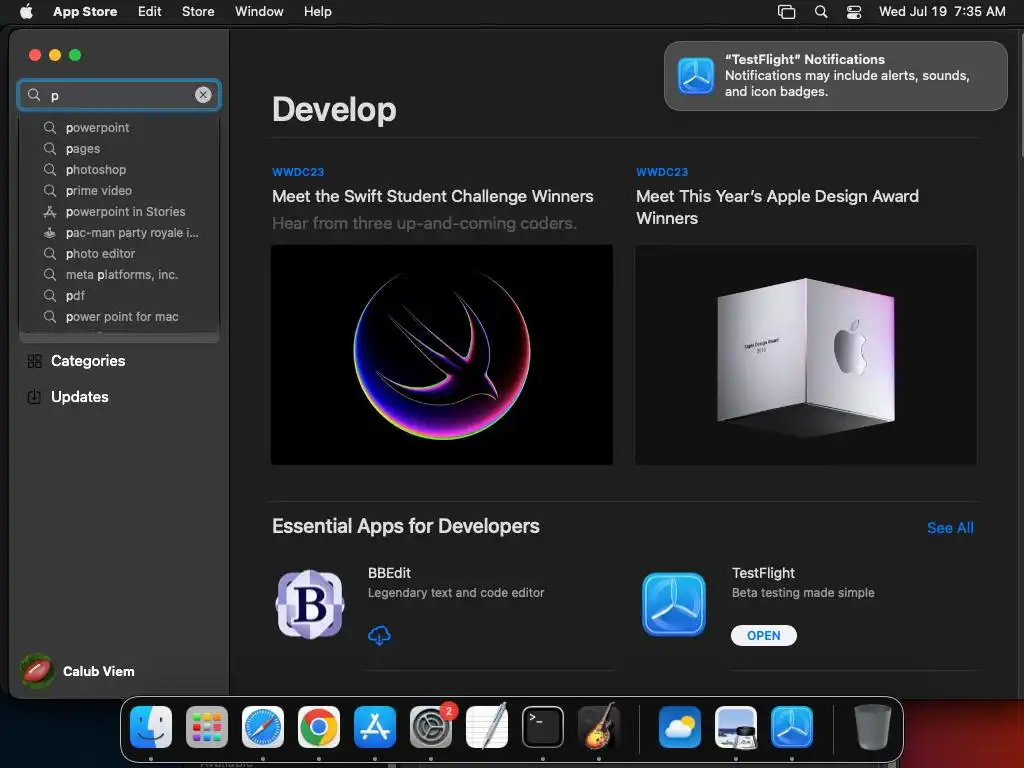The image size is (1024, 768).
Task: Open TextEdit from the Dock
Action: pyautogui.click(x=487, y=727)
